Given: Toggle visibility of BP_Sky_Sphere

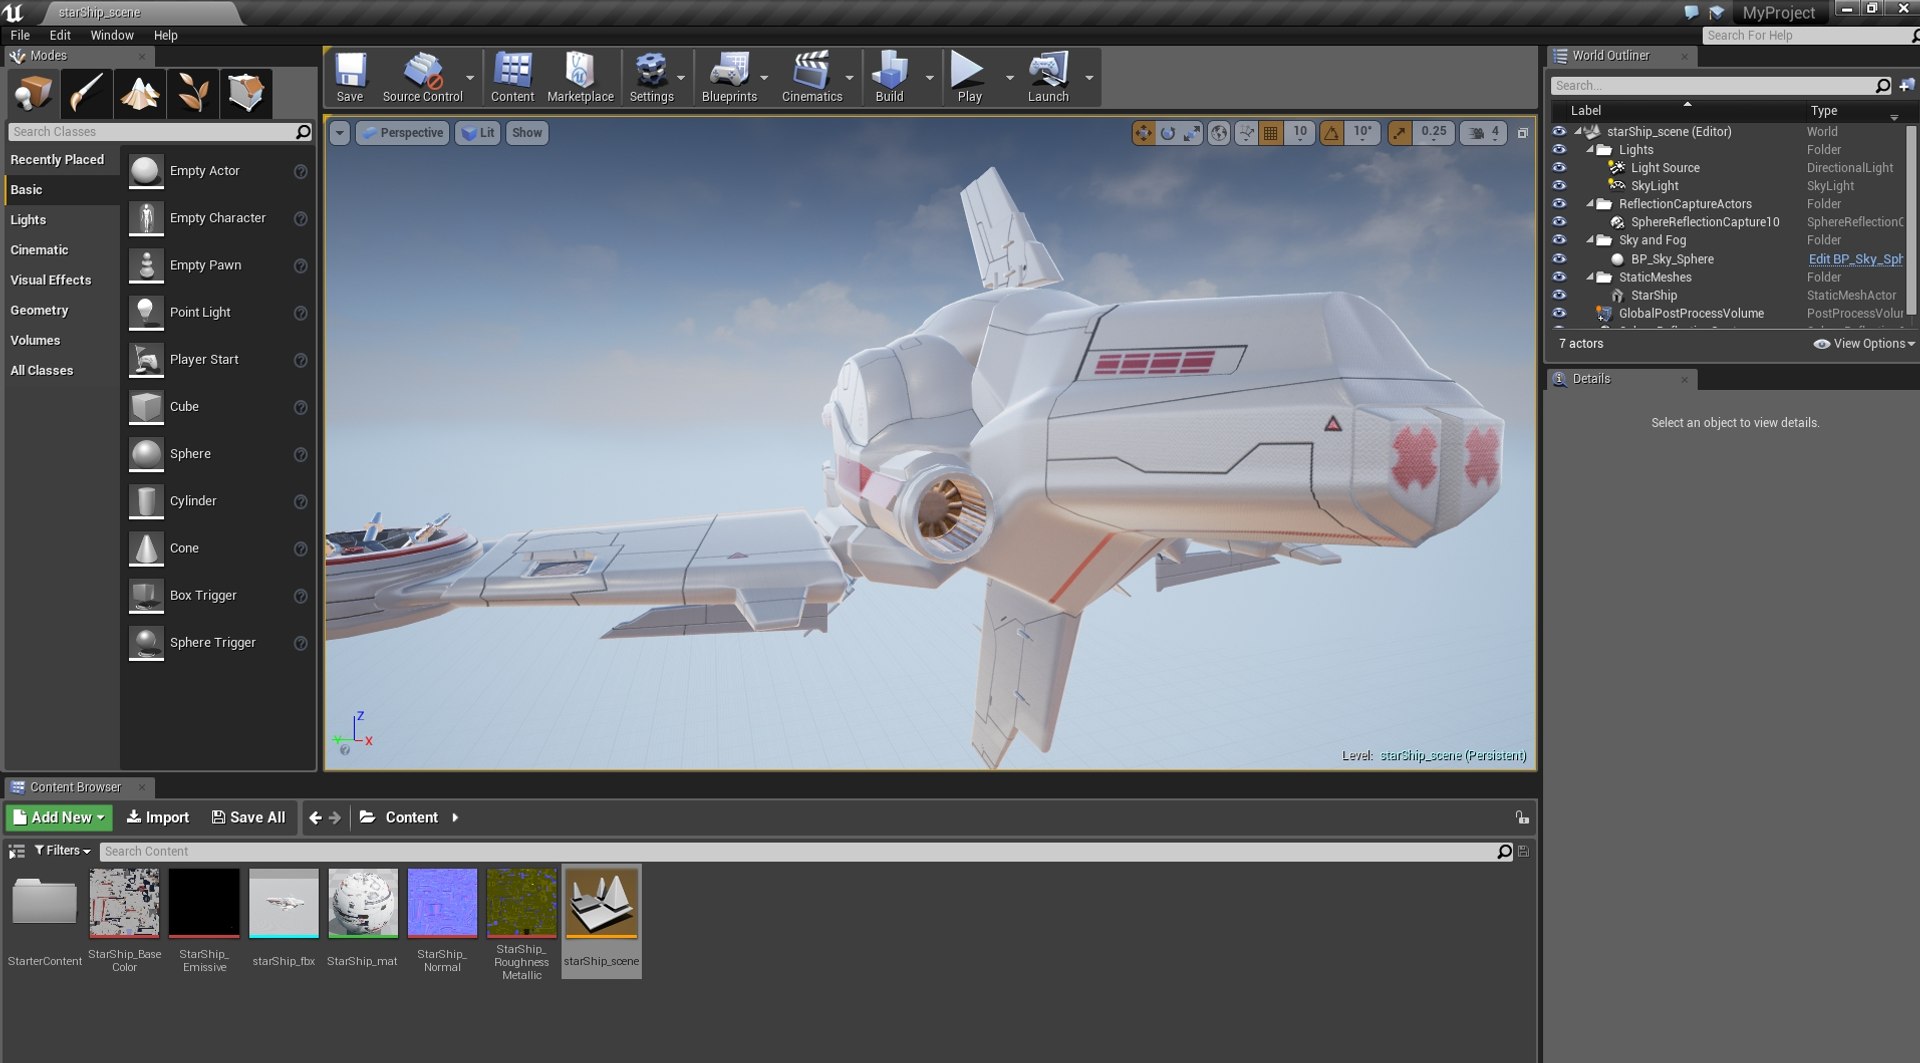Looking at the screenshot, I should tap(1559, 259).
